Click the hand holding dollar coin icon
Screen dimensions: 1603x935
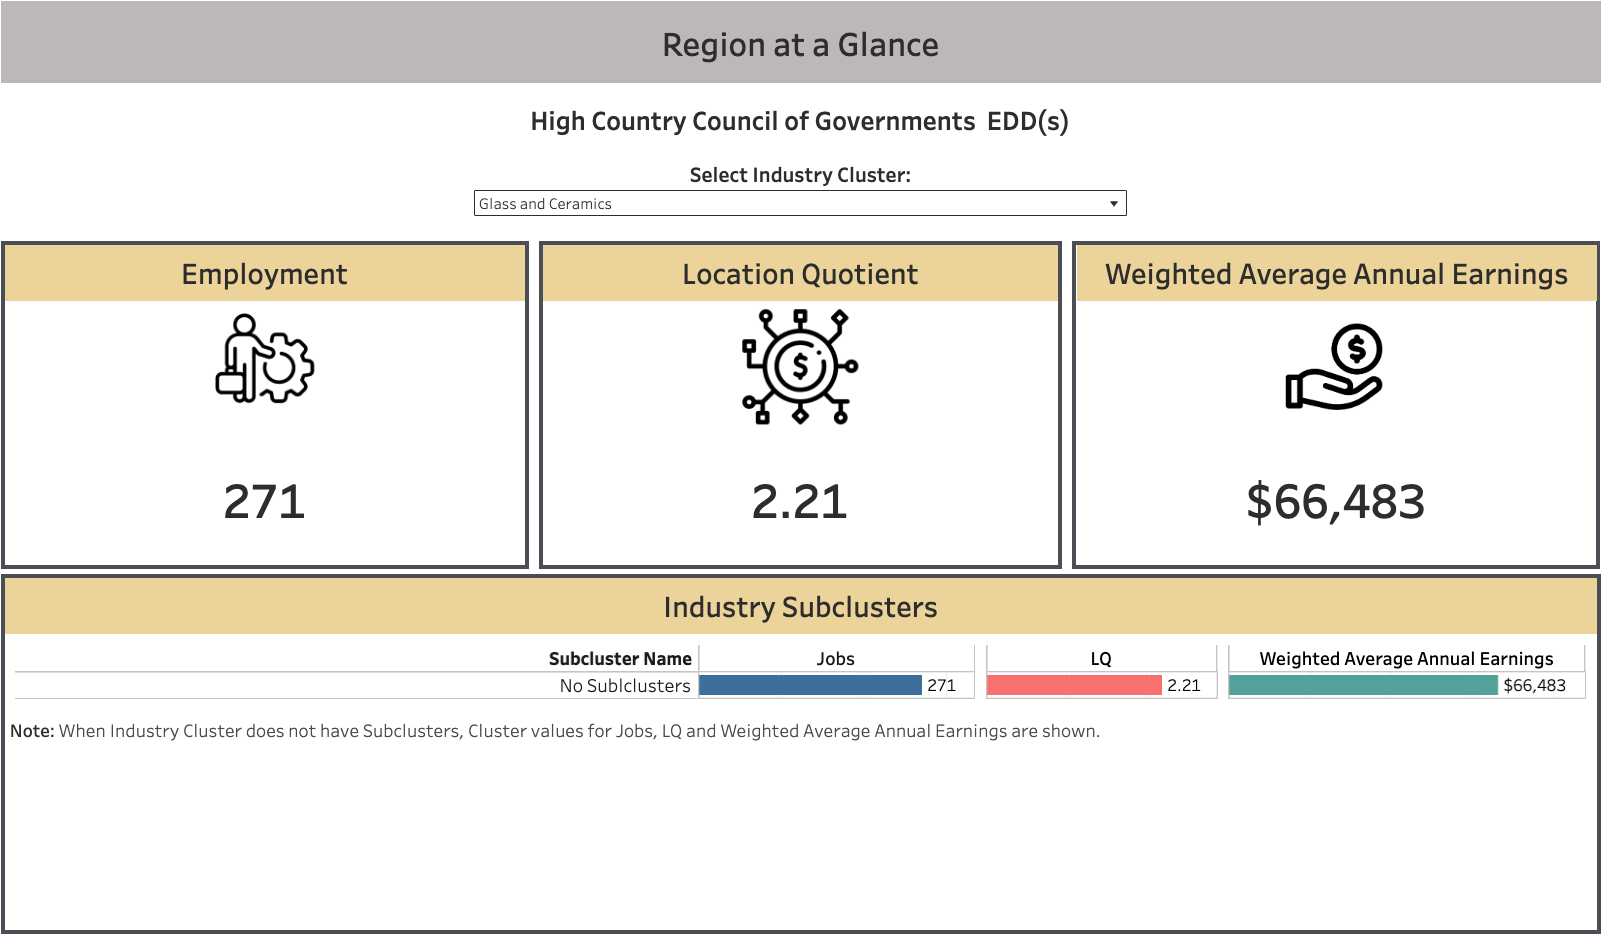click(x=1334, y=367)
